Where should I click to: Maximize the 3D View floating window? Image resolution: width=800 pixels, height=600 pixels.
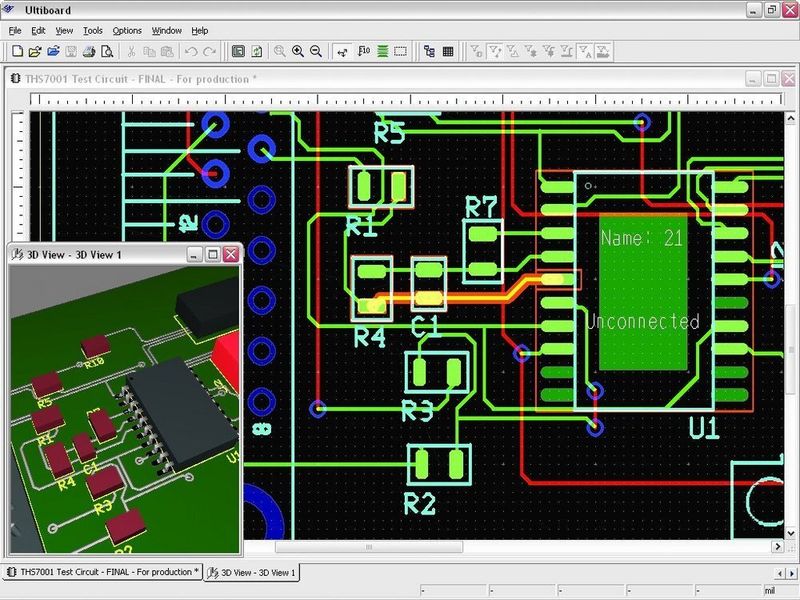(213, 254)
